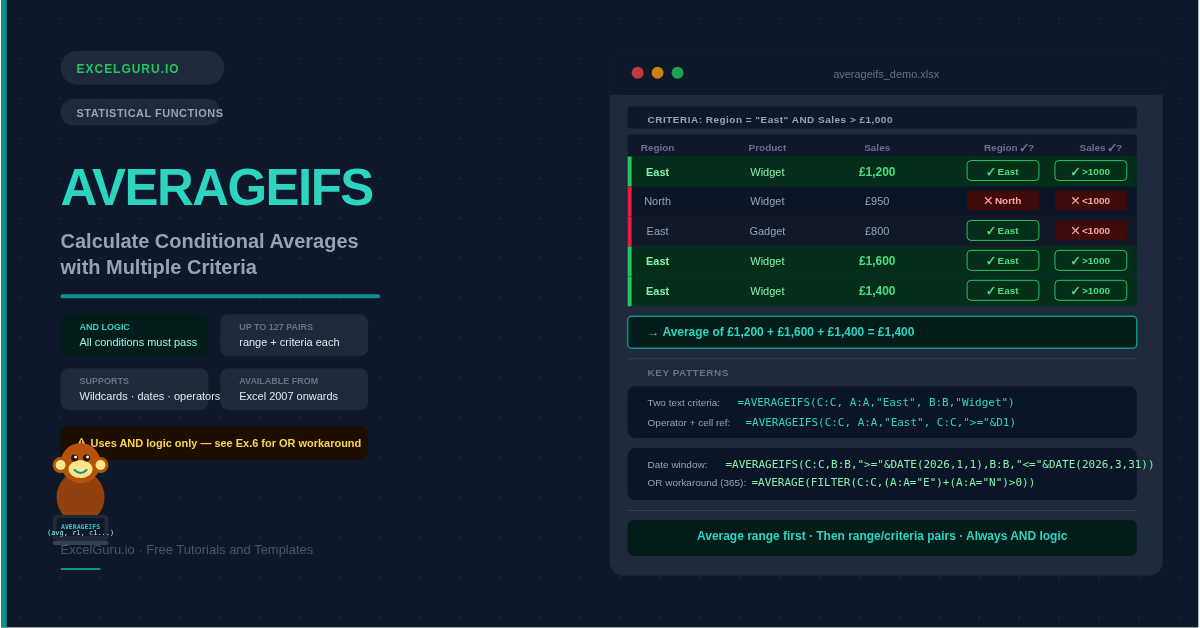Screen dimensions: 1200x628
Task: Select the Date window AVERAGEIFS formula
Action: (939, 464)
